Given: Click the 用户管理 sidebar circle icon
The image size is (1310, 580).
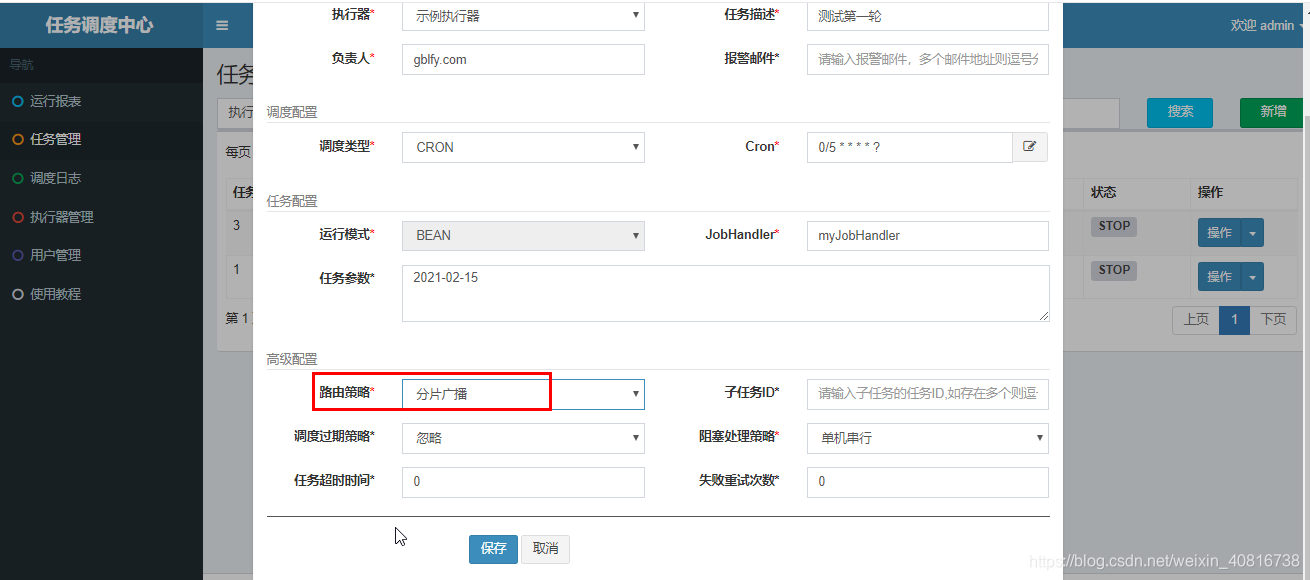Looking at the screenshot, I should pyautogui.click(x=17, y=256).
